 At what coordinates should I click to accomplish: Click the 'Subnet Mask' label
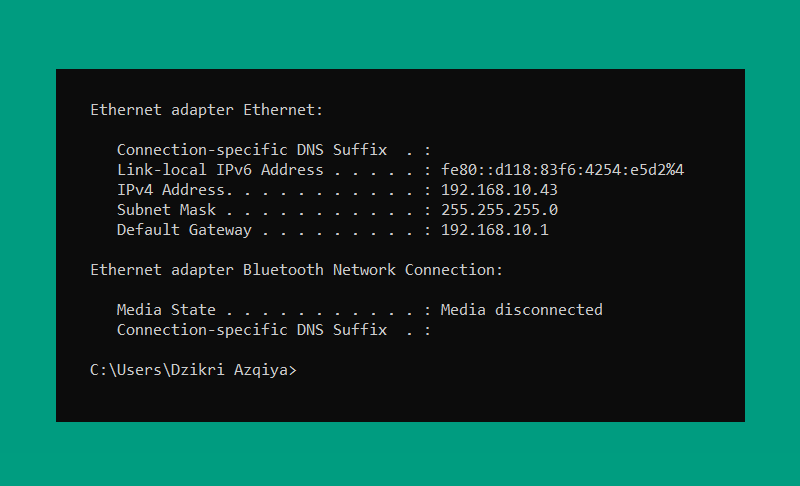166,210
